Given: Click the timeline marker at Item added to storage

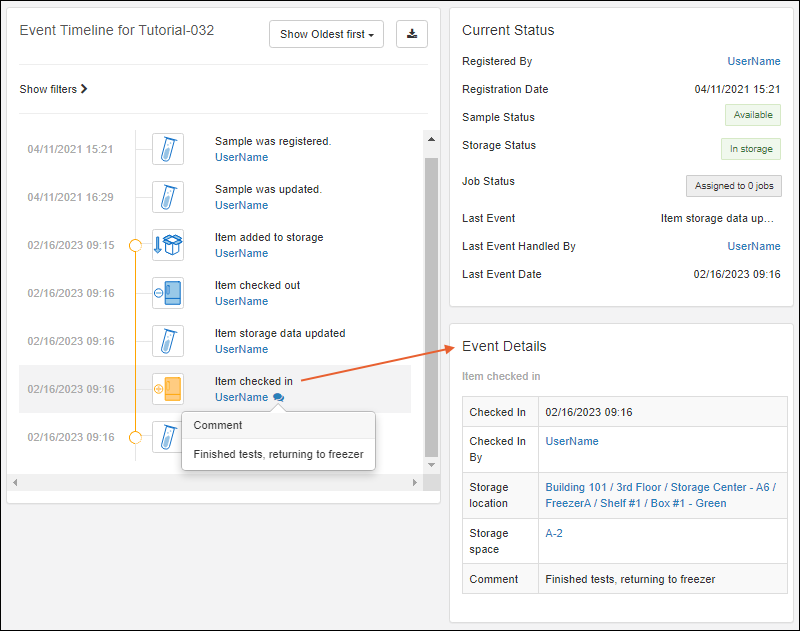Looking at the screenshot, I should click(x=135, y=245).
